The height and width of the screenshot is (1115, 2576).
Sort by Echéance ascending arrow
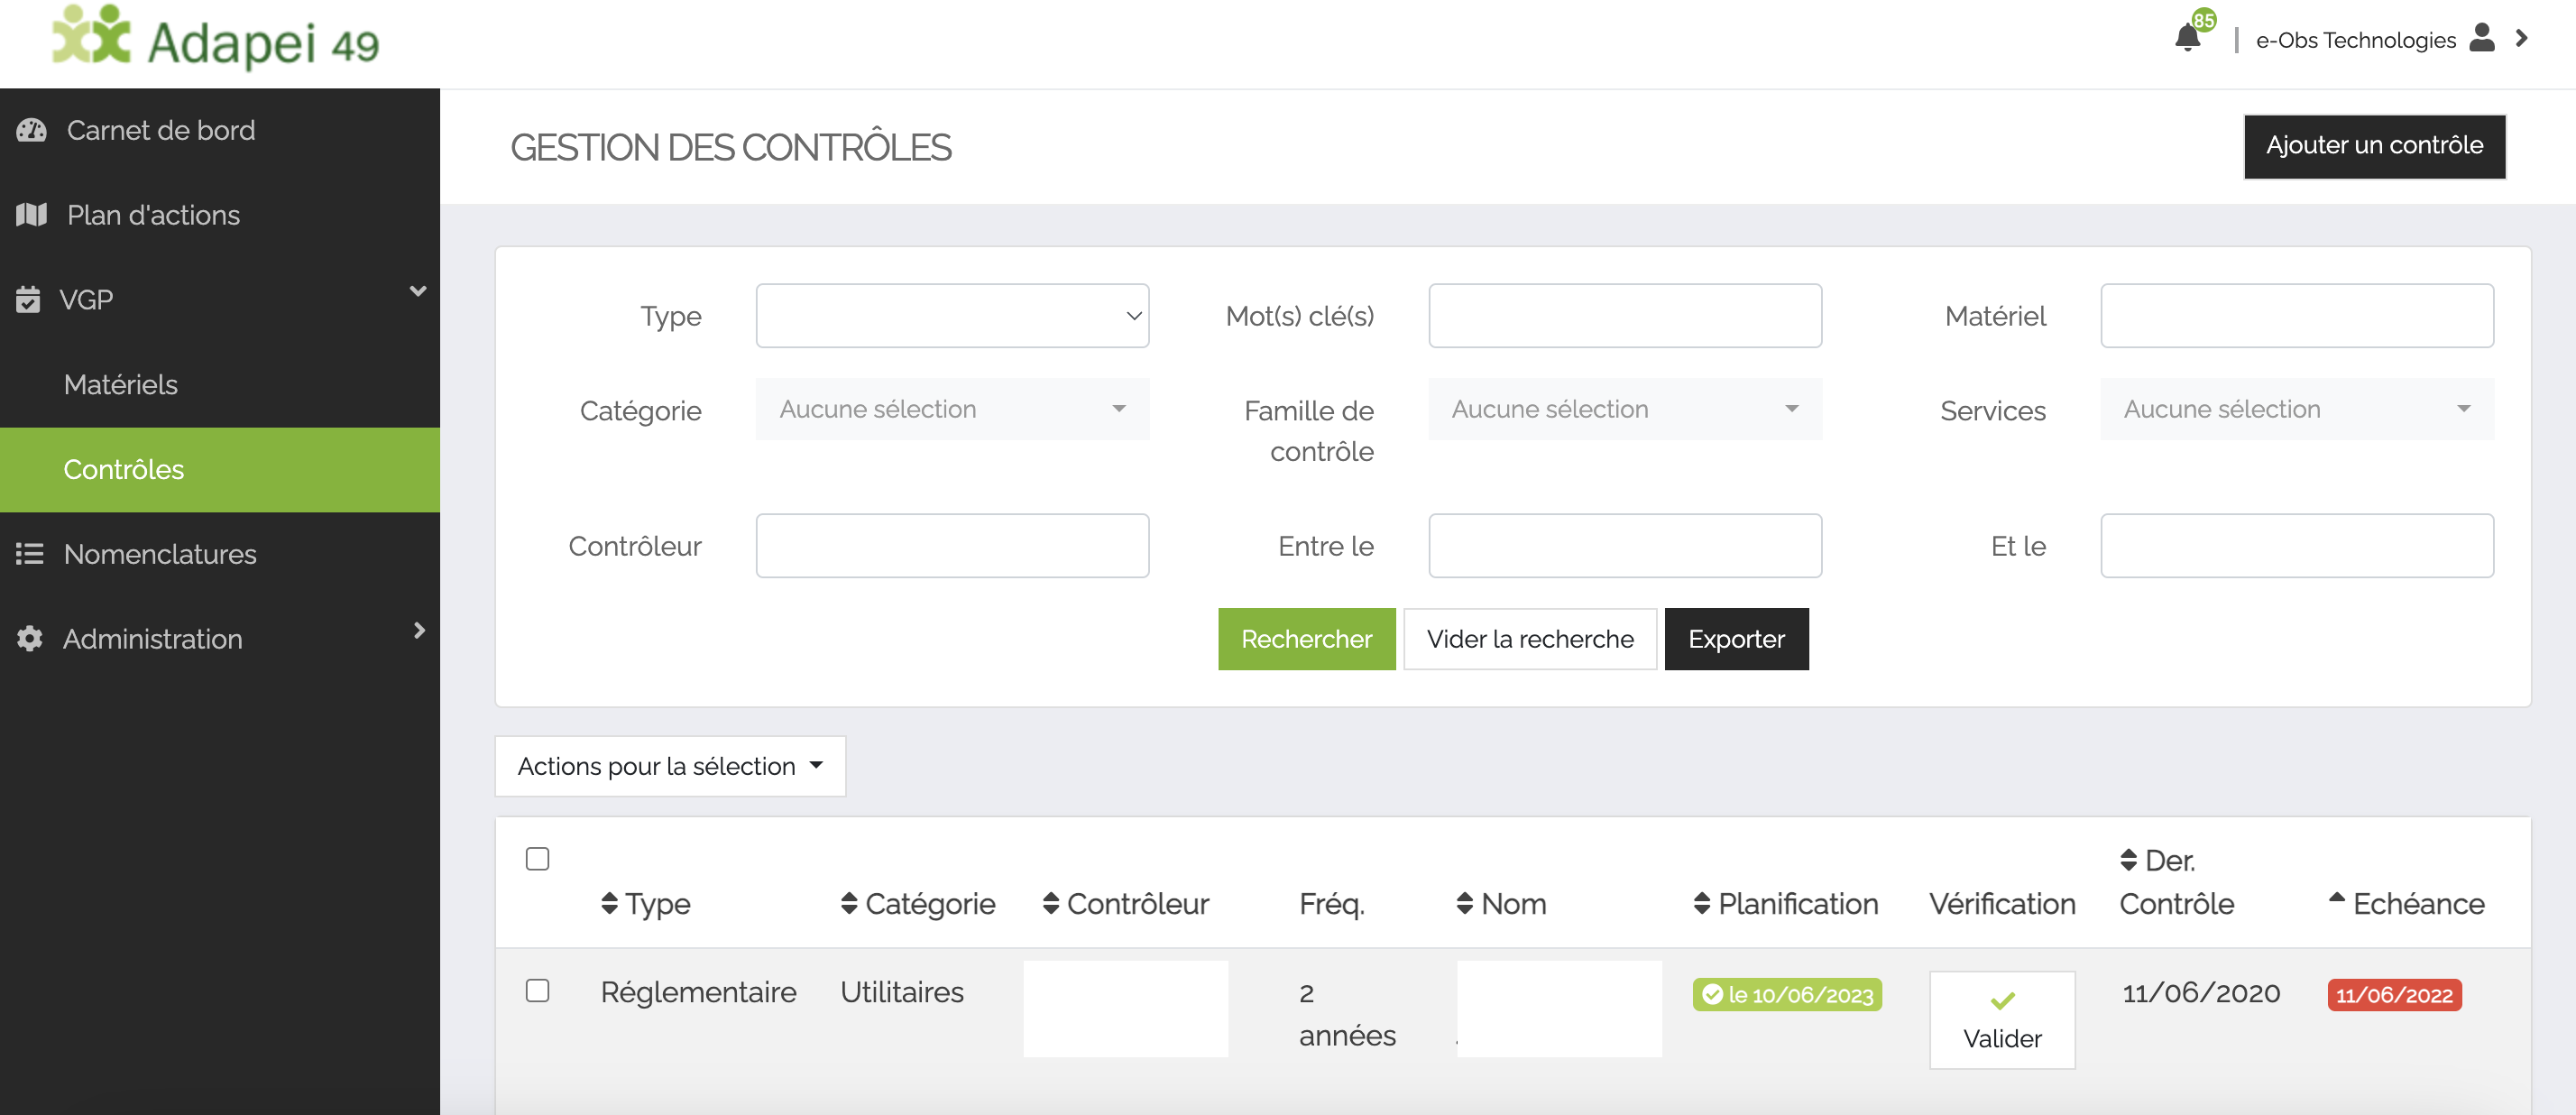[2337, 898]
